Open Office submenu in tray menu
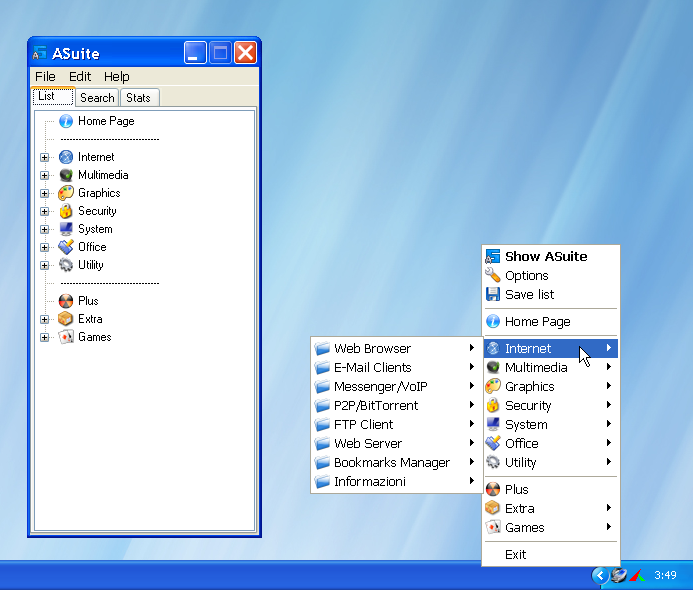 point(551,443)
